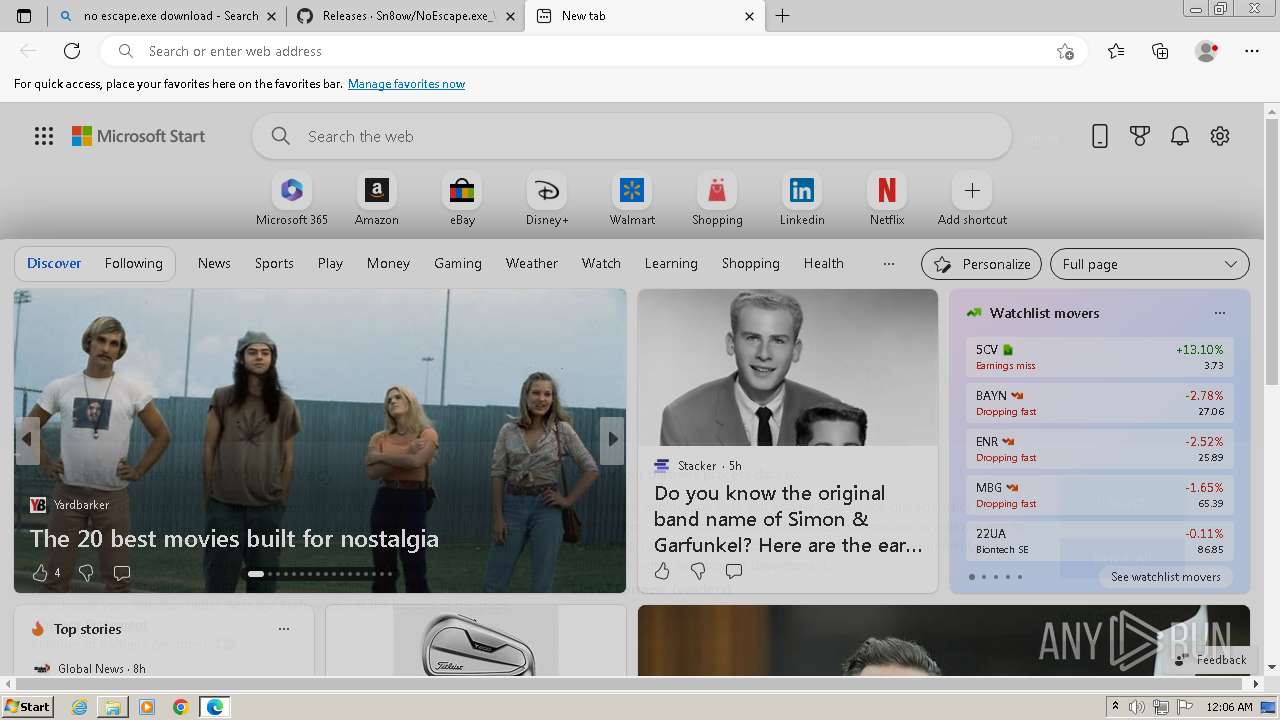Open page settings gear icon
The width and height of the screenshot is (1280, 720).
pyautogui.click(x=1220, y=136)
